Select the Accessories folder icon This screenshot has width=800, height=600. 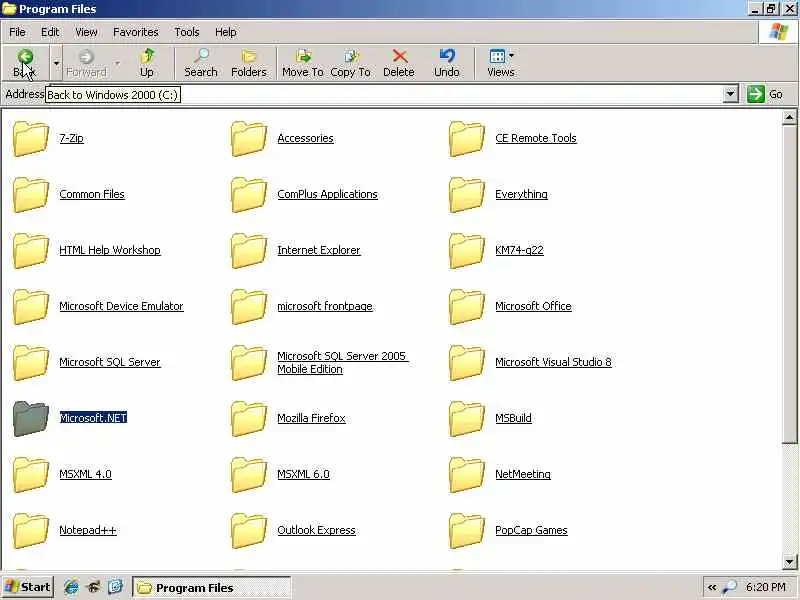(x=248, y=138)
